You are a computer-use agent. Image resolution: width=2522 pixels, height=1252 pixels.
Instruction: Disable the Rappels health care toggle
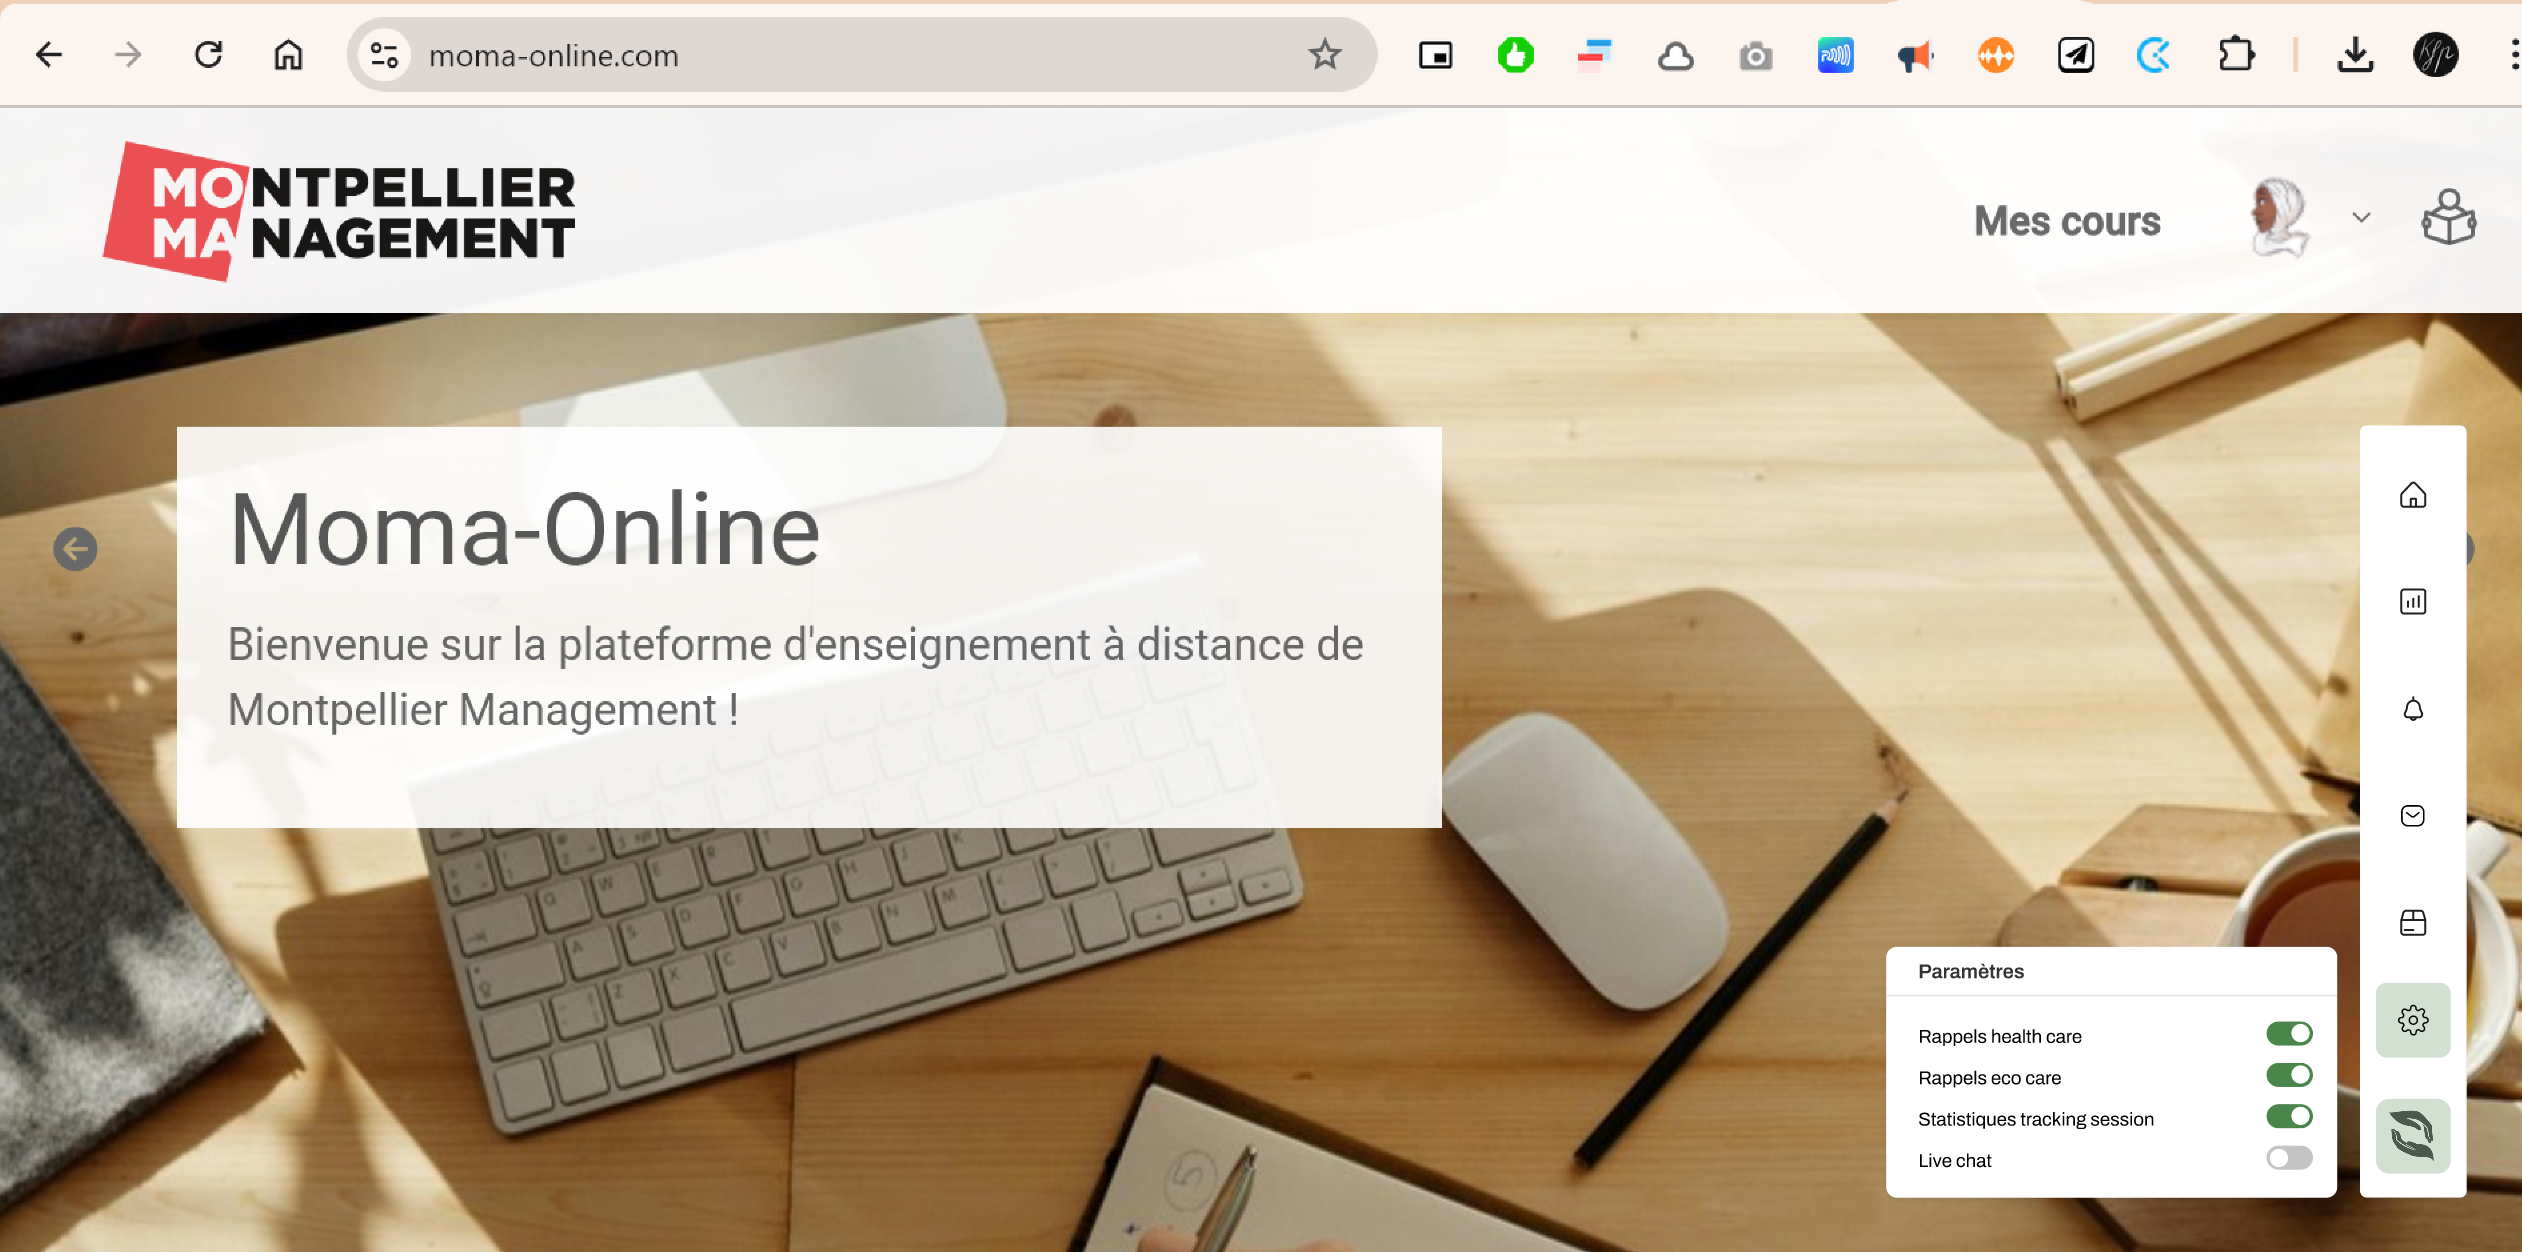2289,1033
